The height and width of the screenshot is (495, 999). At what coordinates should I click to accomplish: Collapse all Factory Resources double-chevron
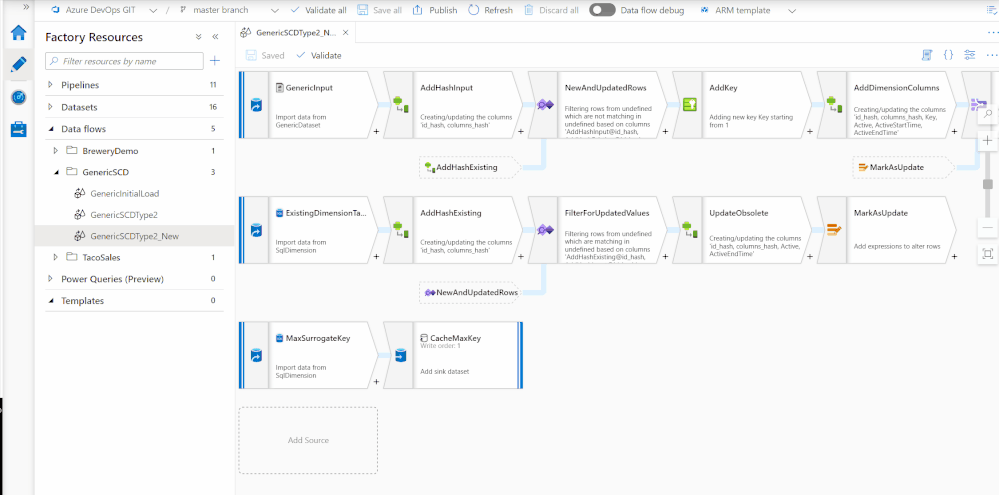[x=199, y=37]
